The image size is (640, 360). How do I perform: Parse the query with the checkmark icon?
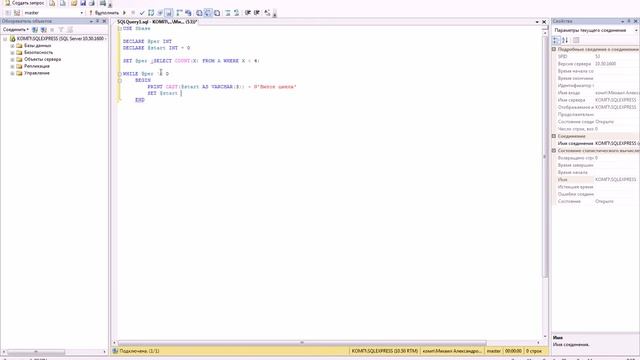(x=142, y=13)
